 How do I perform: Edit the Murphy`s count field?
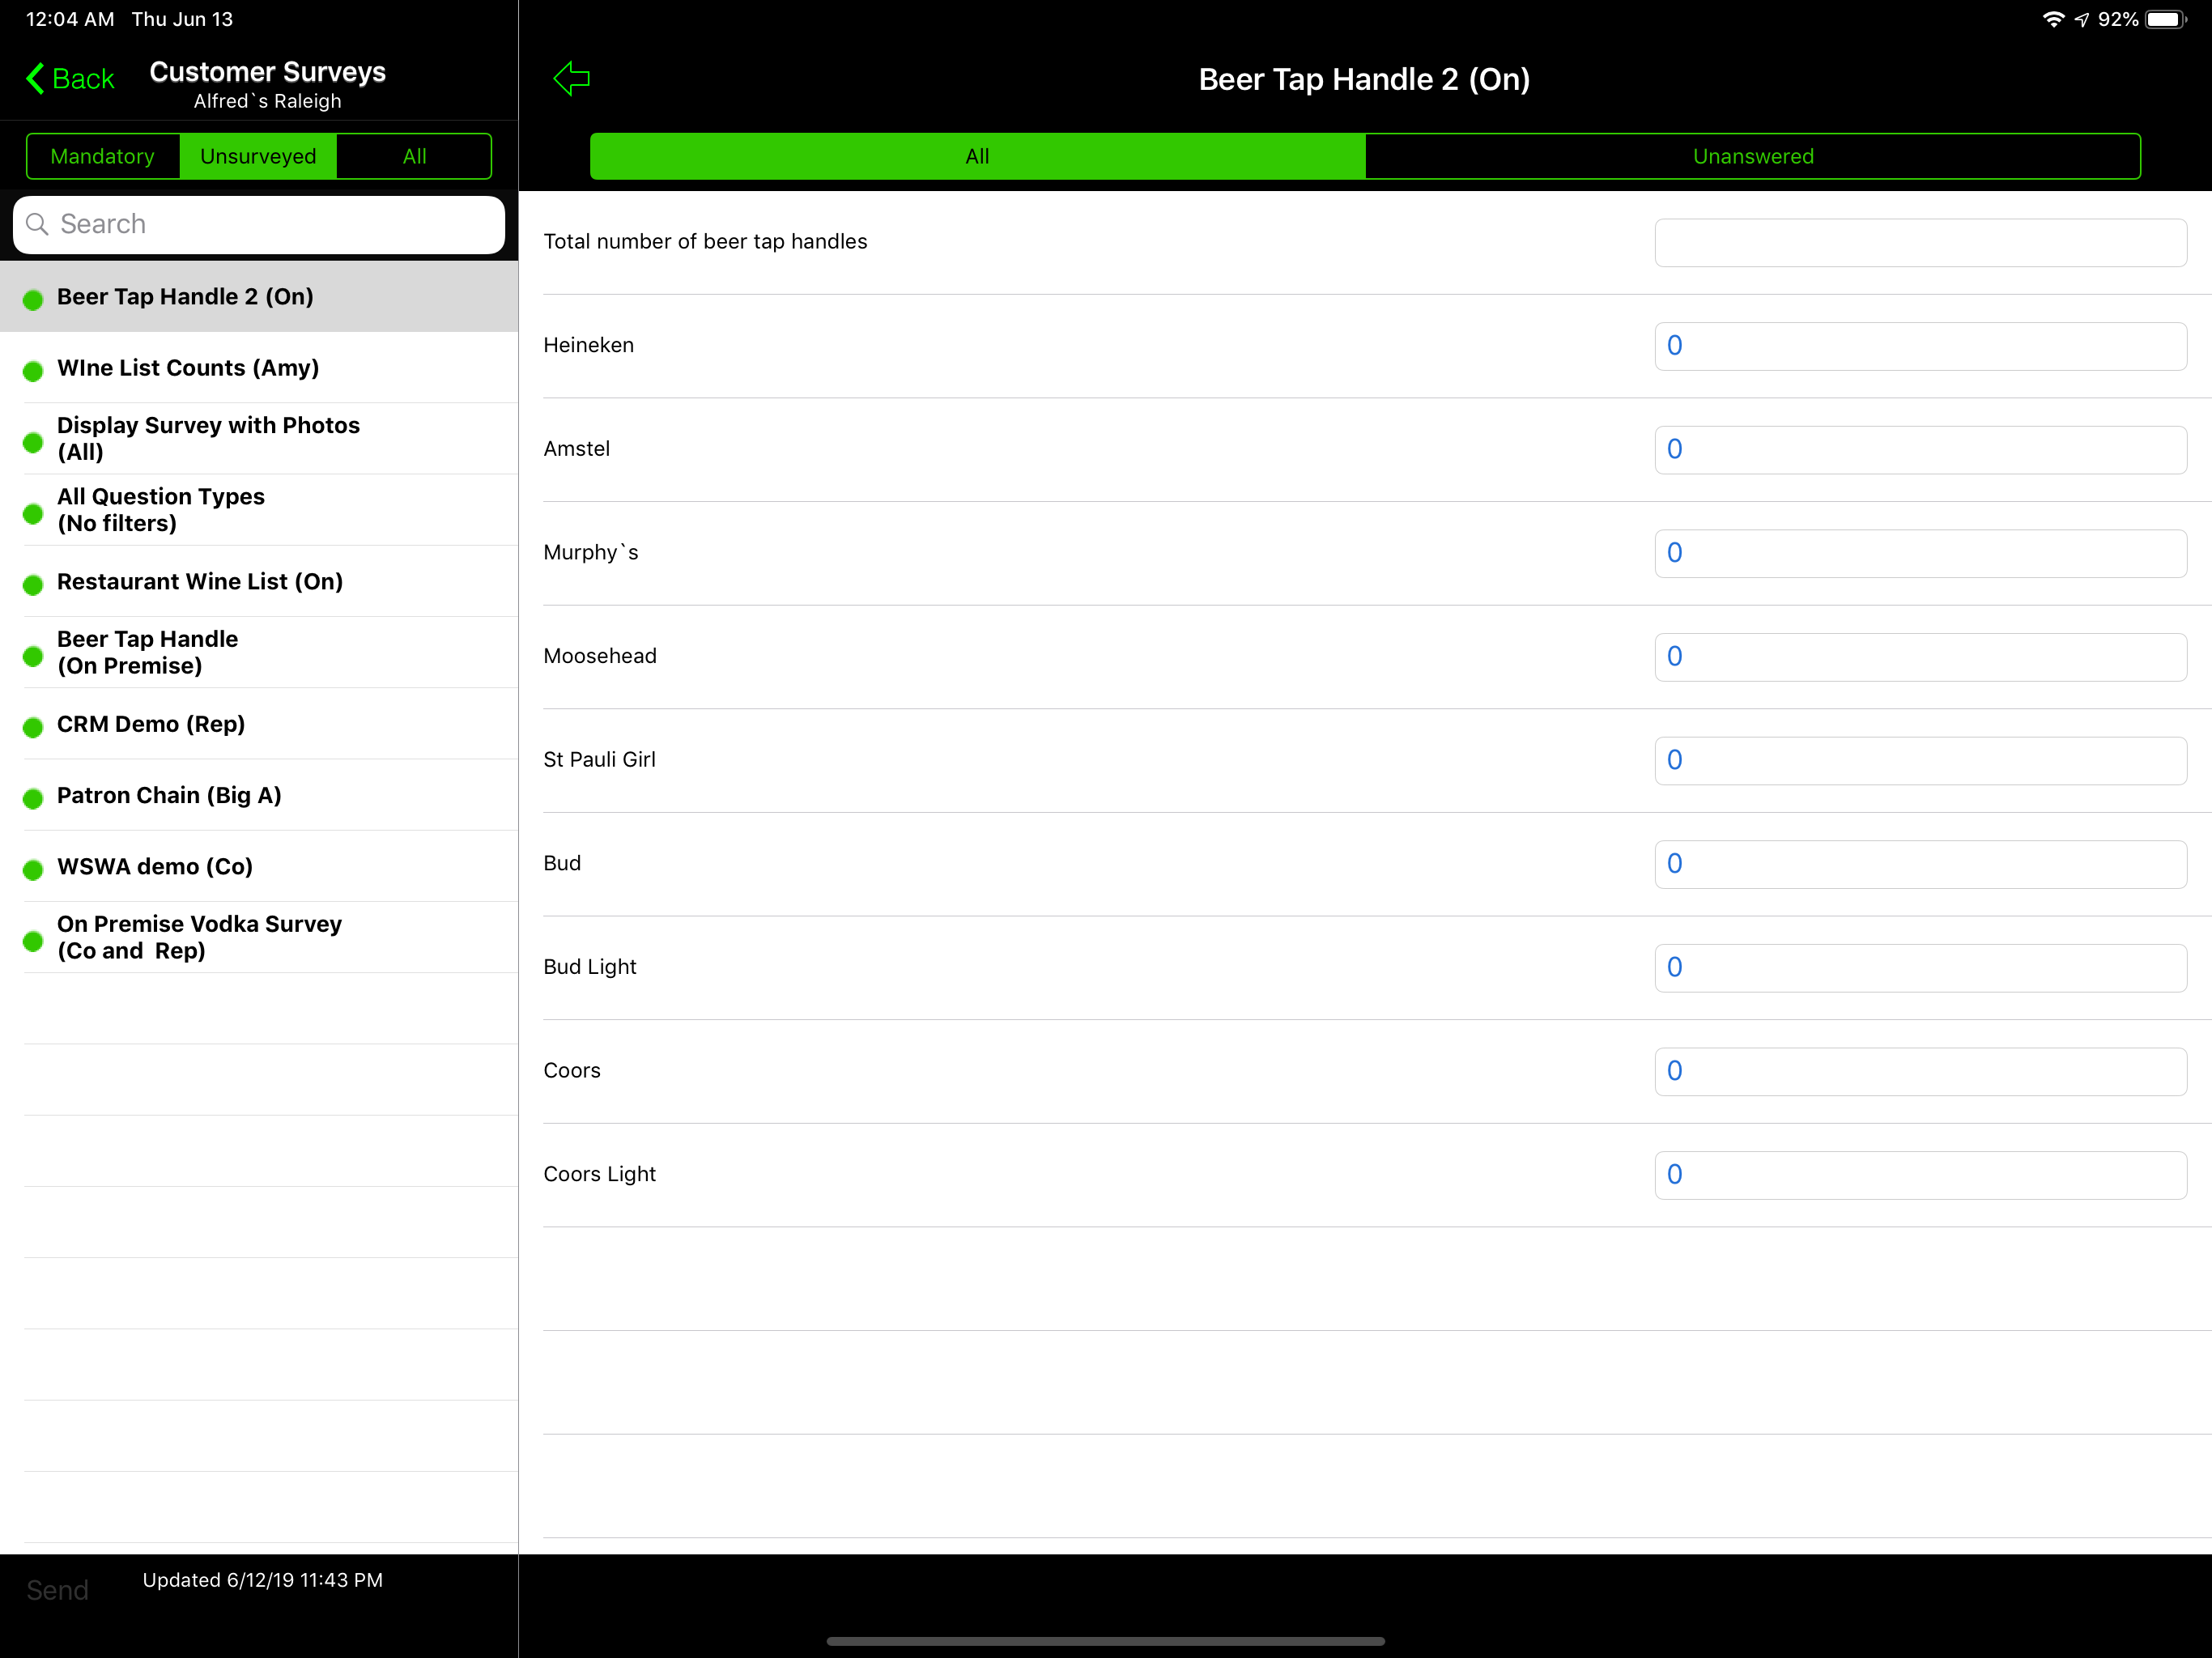[x=1920, y=553]
